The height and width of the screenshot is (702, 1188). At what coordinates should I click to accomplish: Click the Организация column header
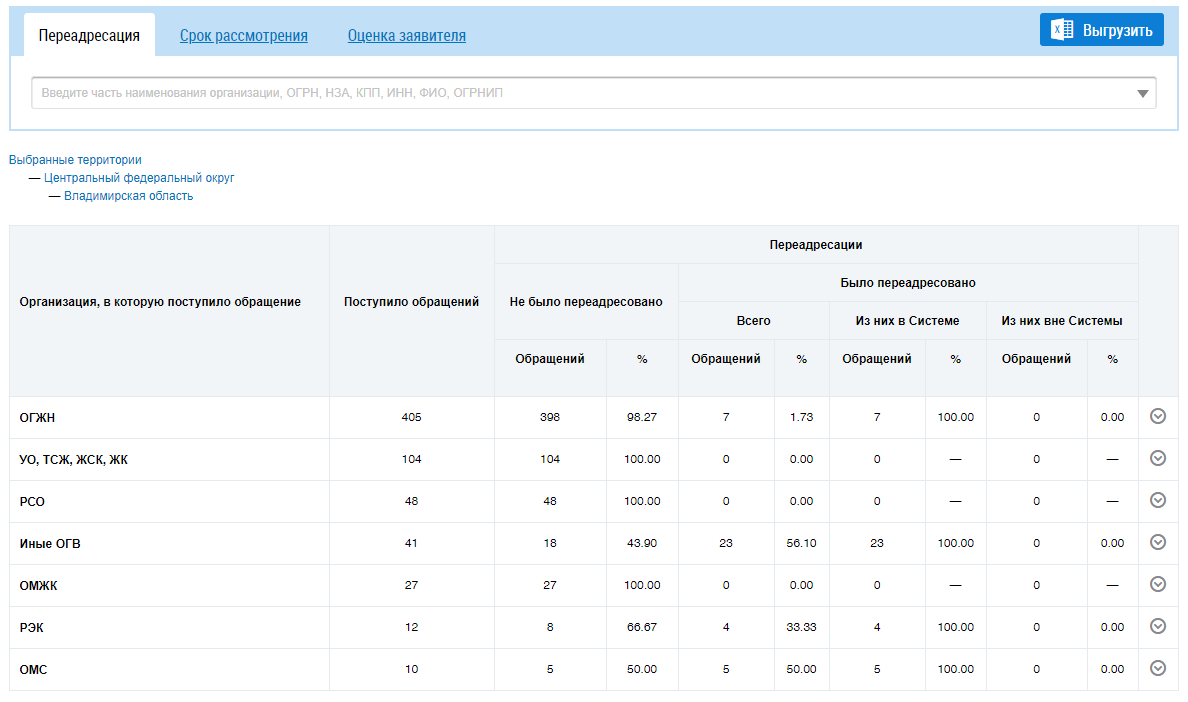160,302
